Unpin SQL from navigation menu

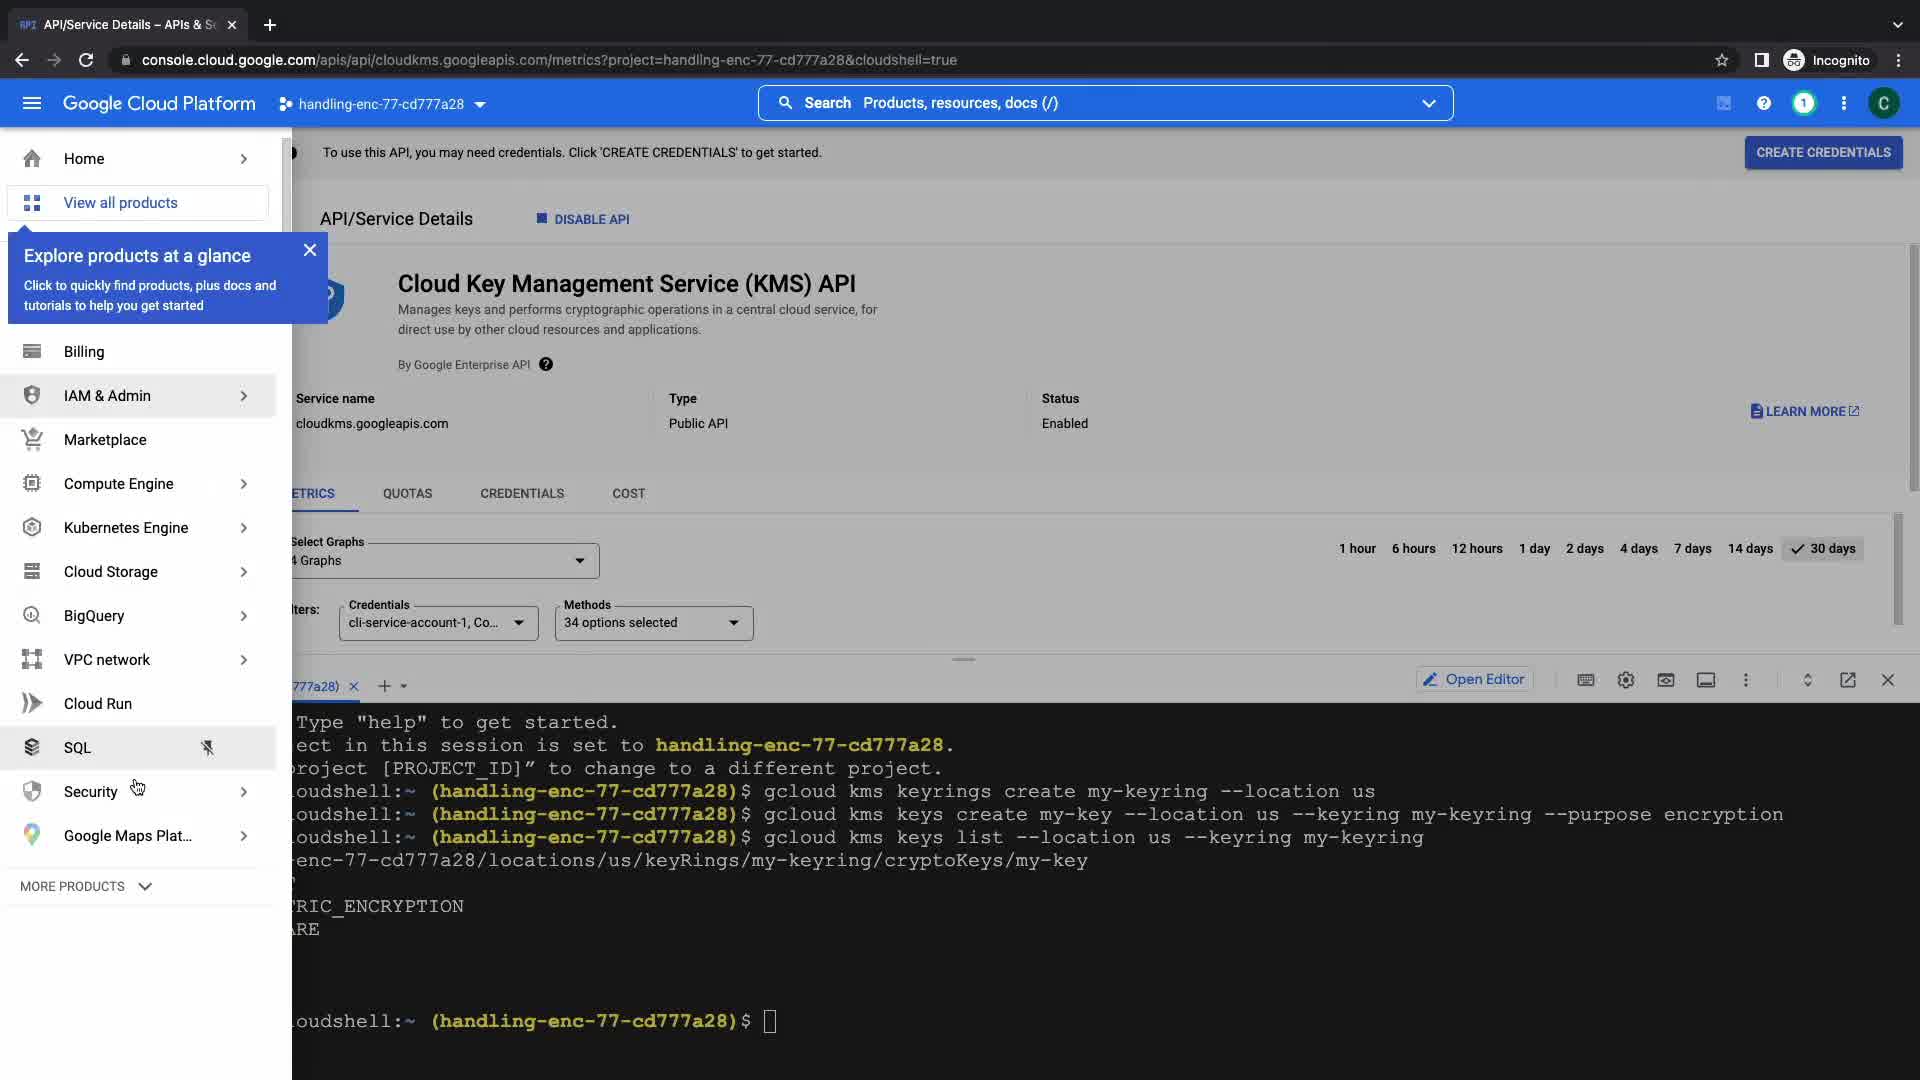(x=207, y=747)
